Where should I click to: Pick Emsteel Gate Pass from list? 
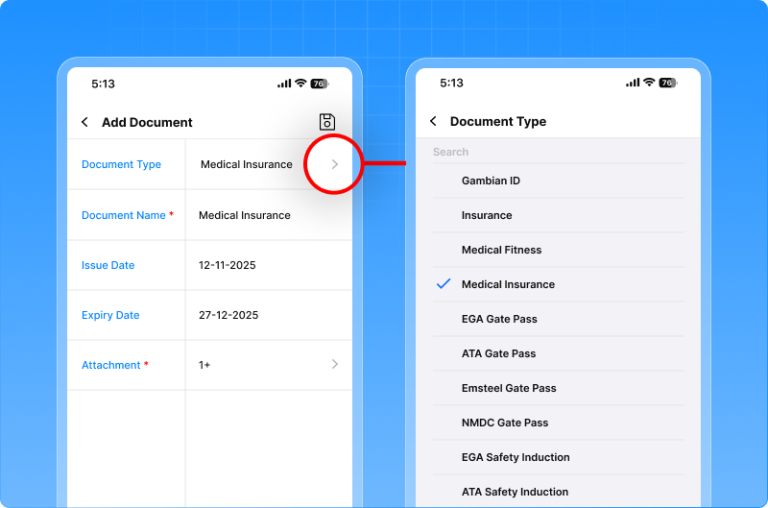tap(508, 388)
